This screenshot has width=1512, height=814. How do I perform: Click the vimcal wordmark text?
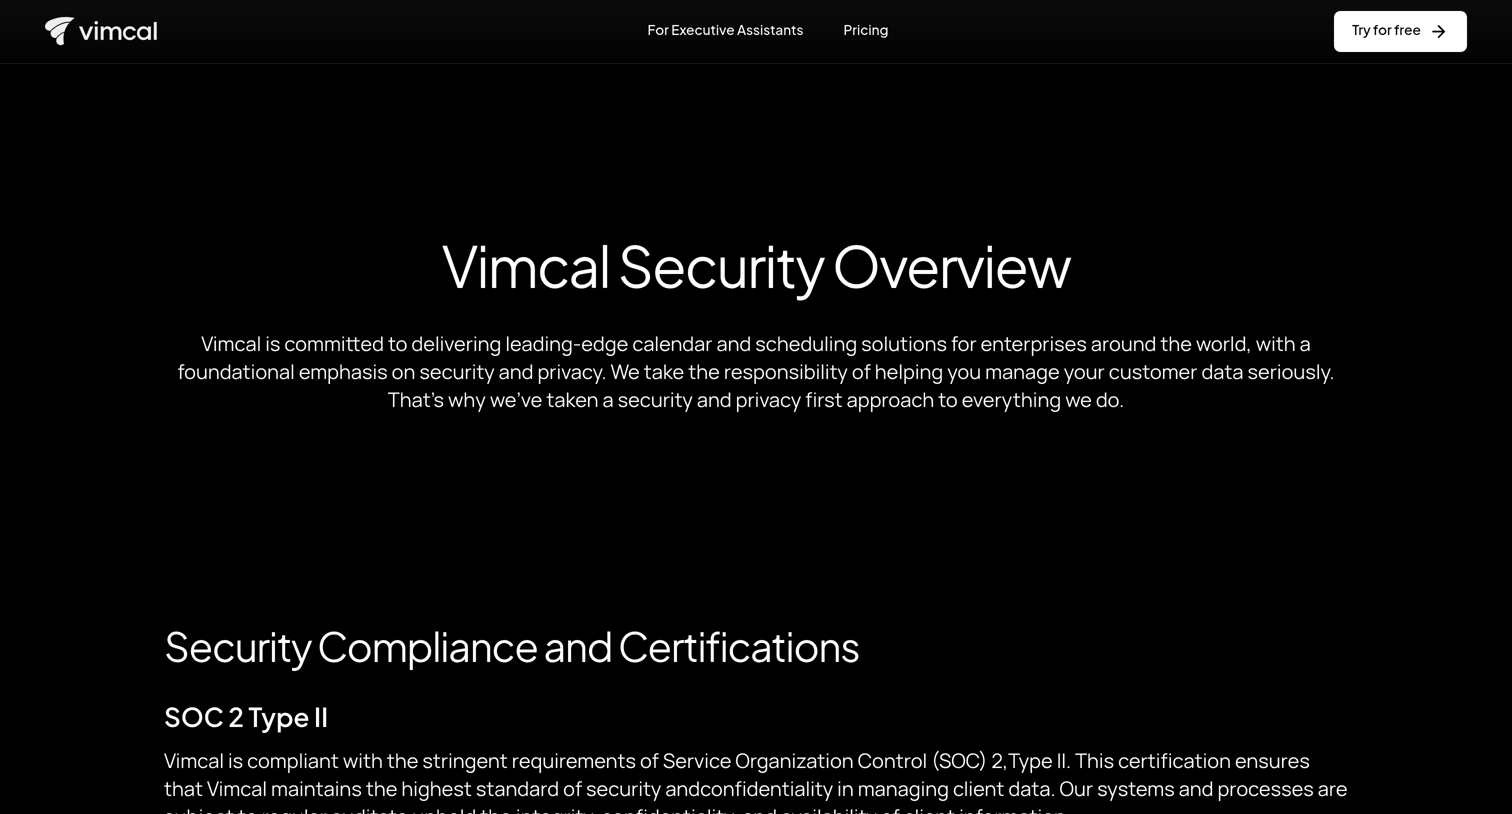[118, 31]
